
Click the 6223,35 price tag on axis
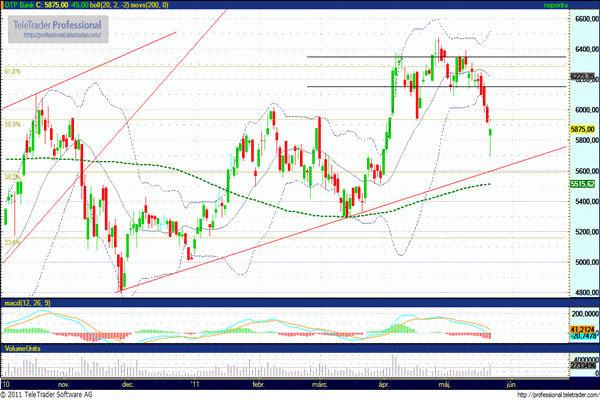pyautogui.click(x=583, y=76)
